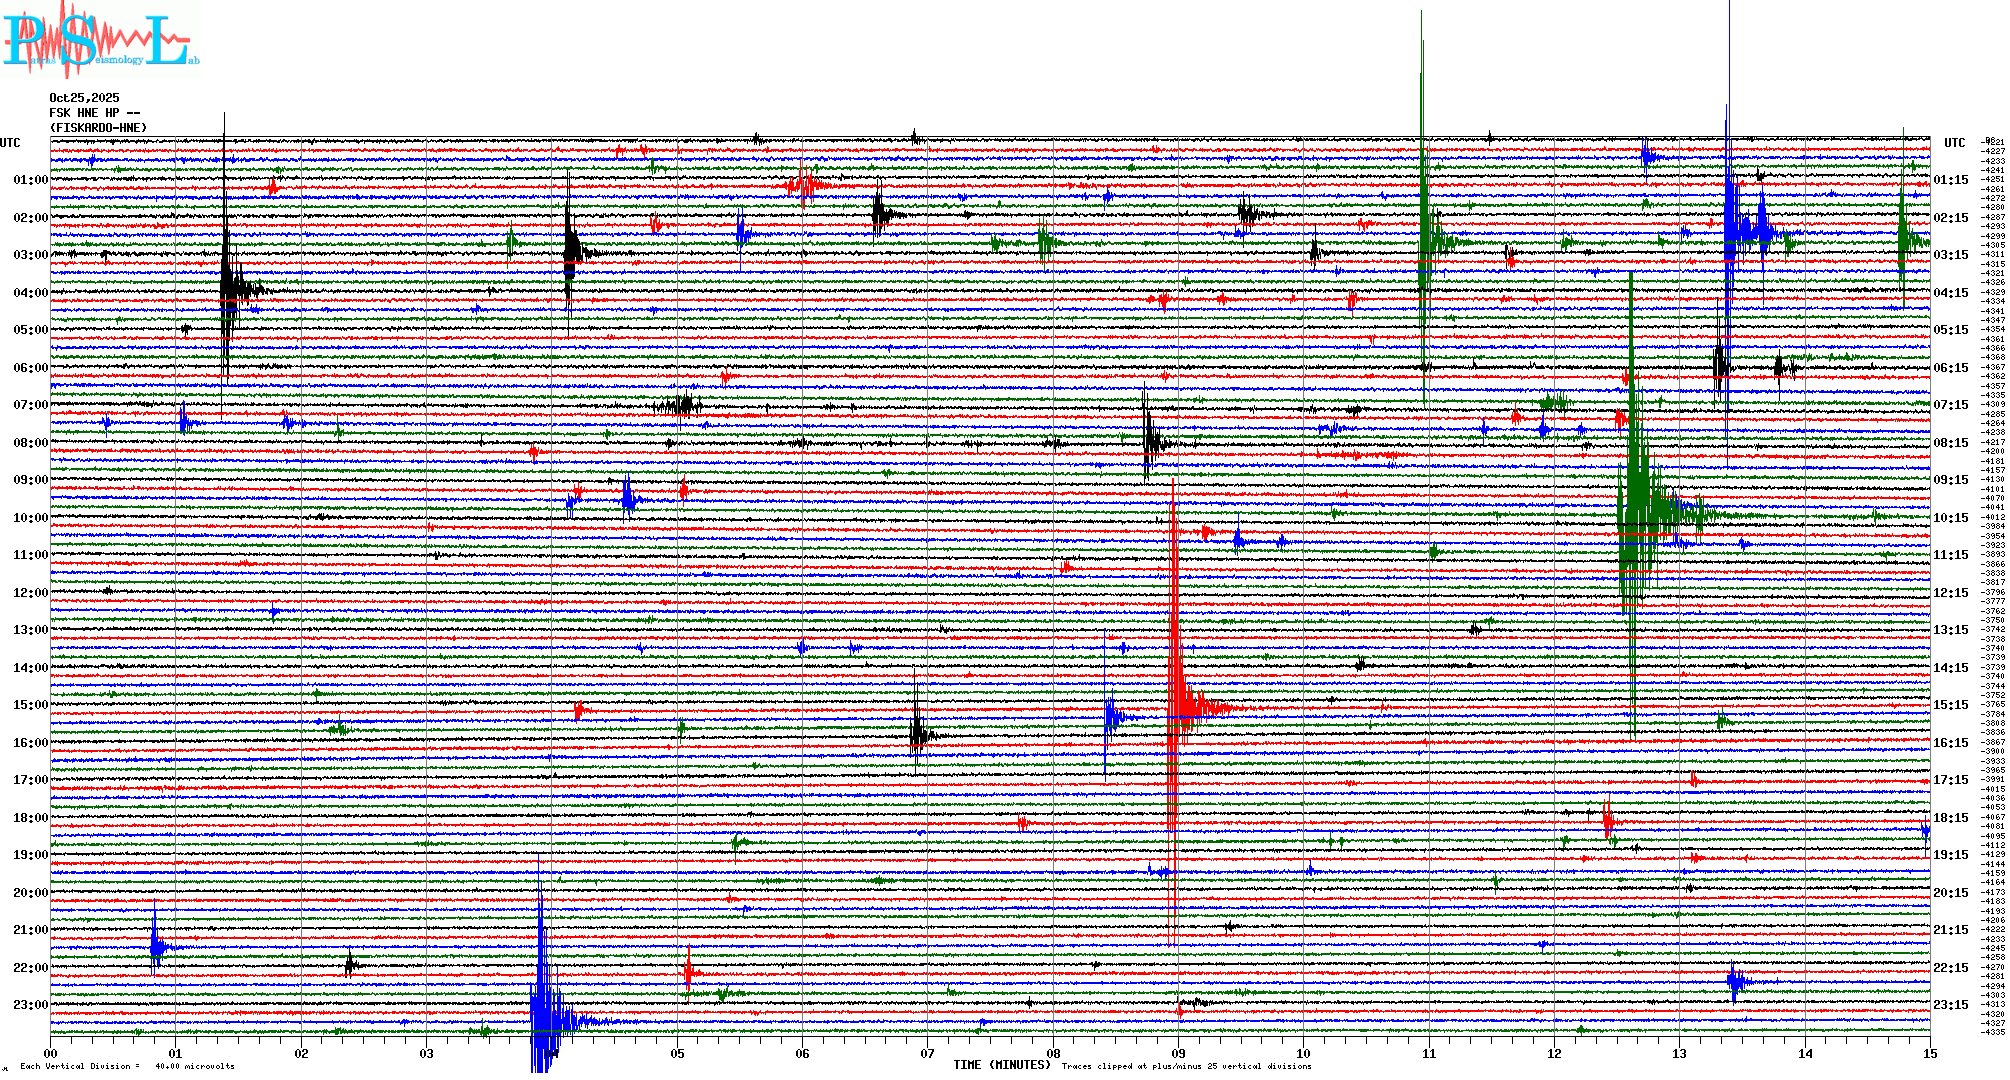Click the Oct25,2025 date label
This screenshot has width=2010, height=1080.
84,98
